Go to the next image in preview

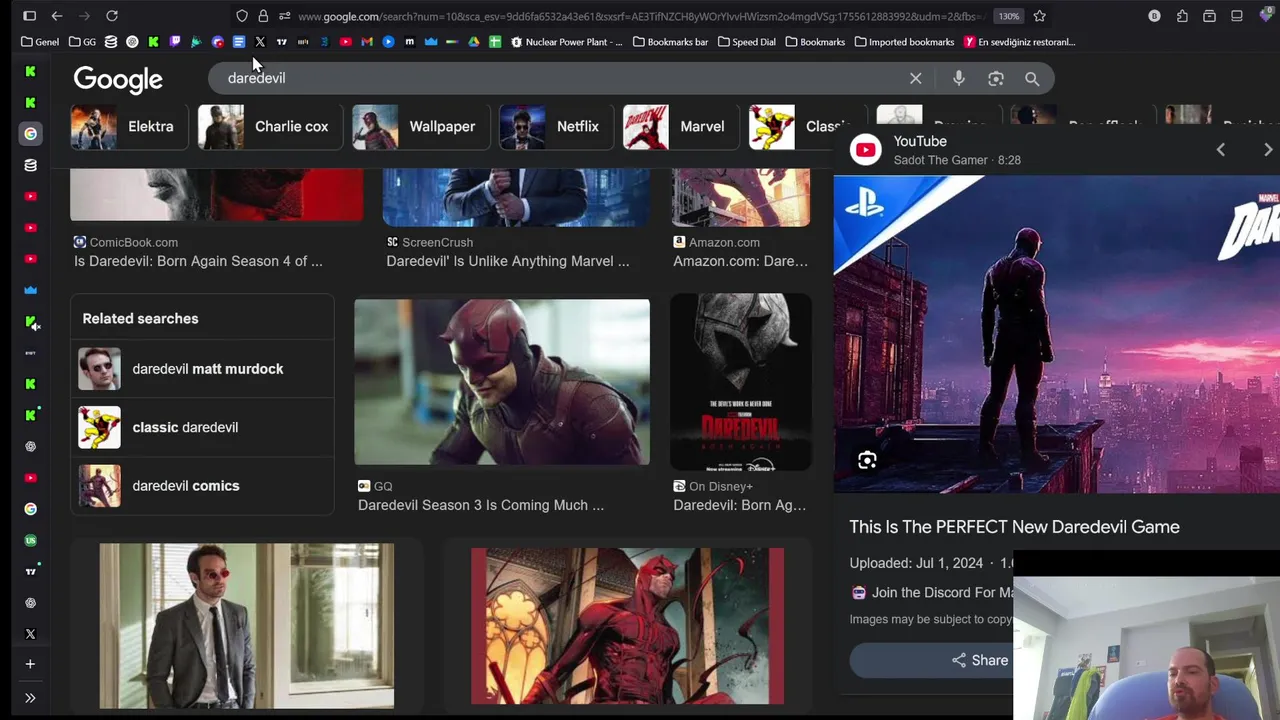click(1268, 149)
